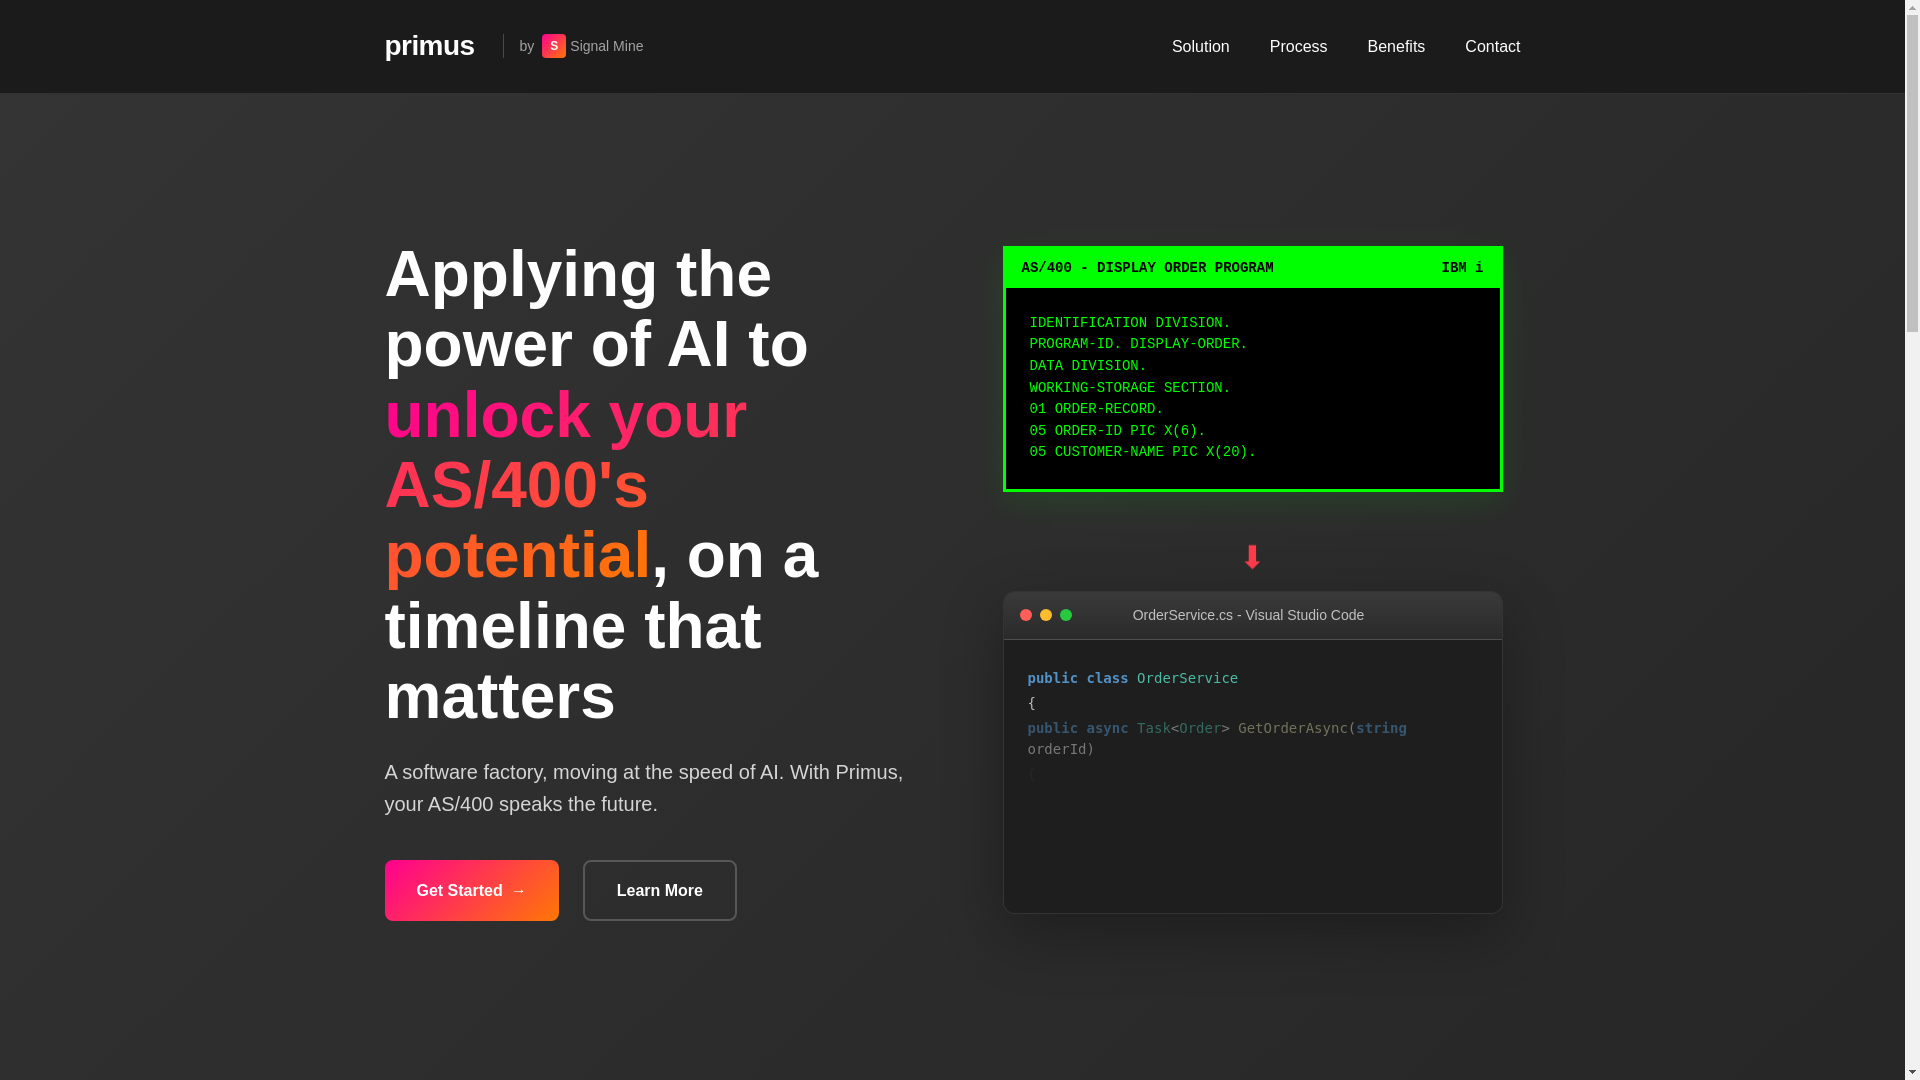Click the Get Started button

[472, 890]
